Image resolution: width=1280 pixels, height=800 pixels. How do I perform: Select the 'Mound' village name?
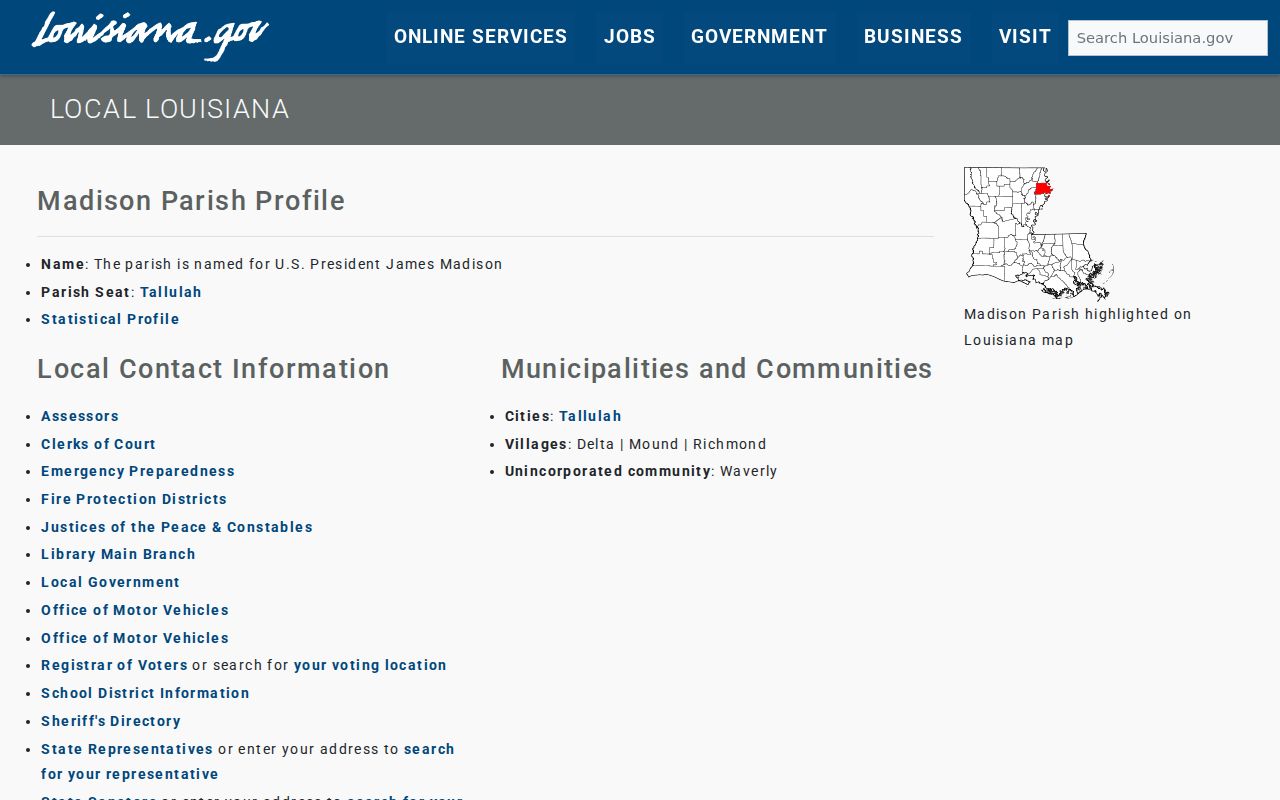tap(654, 444)
